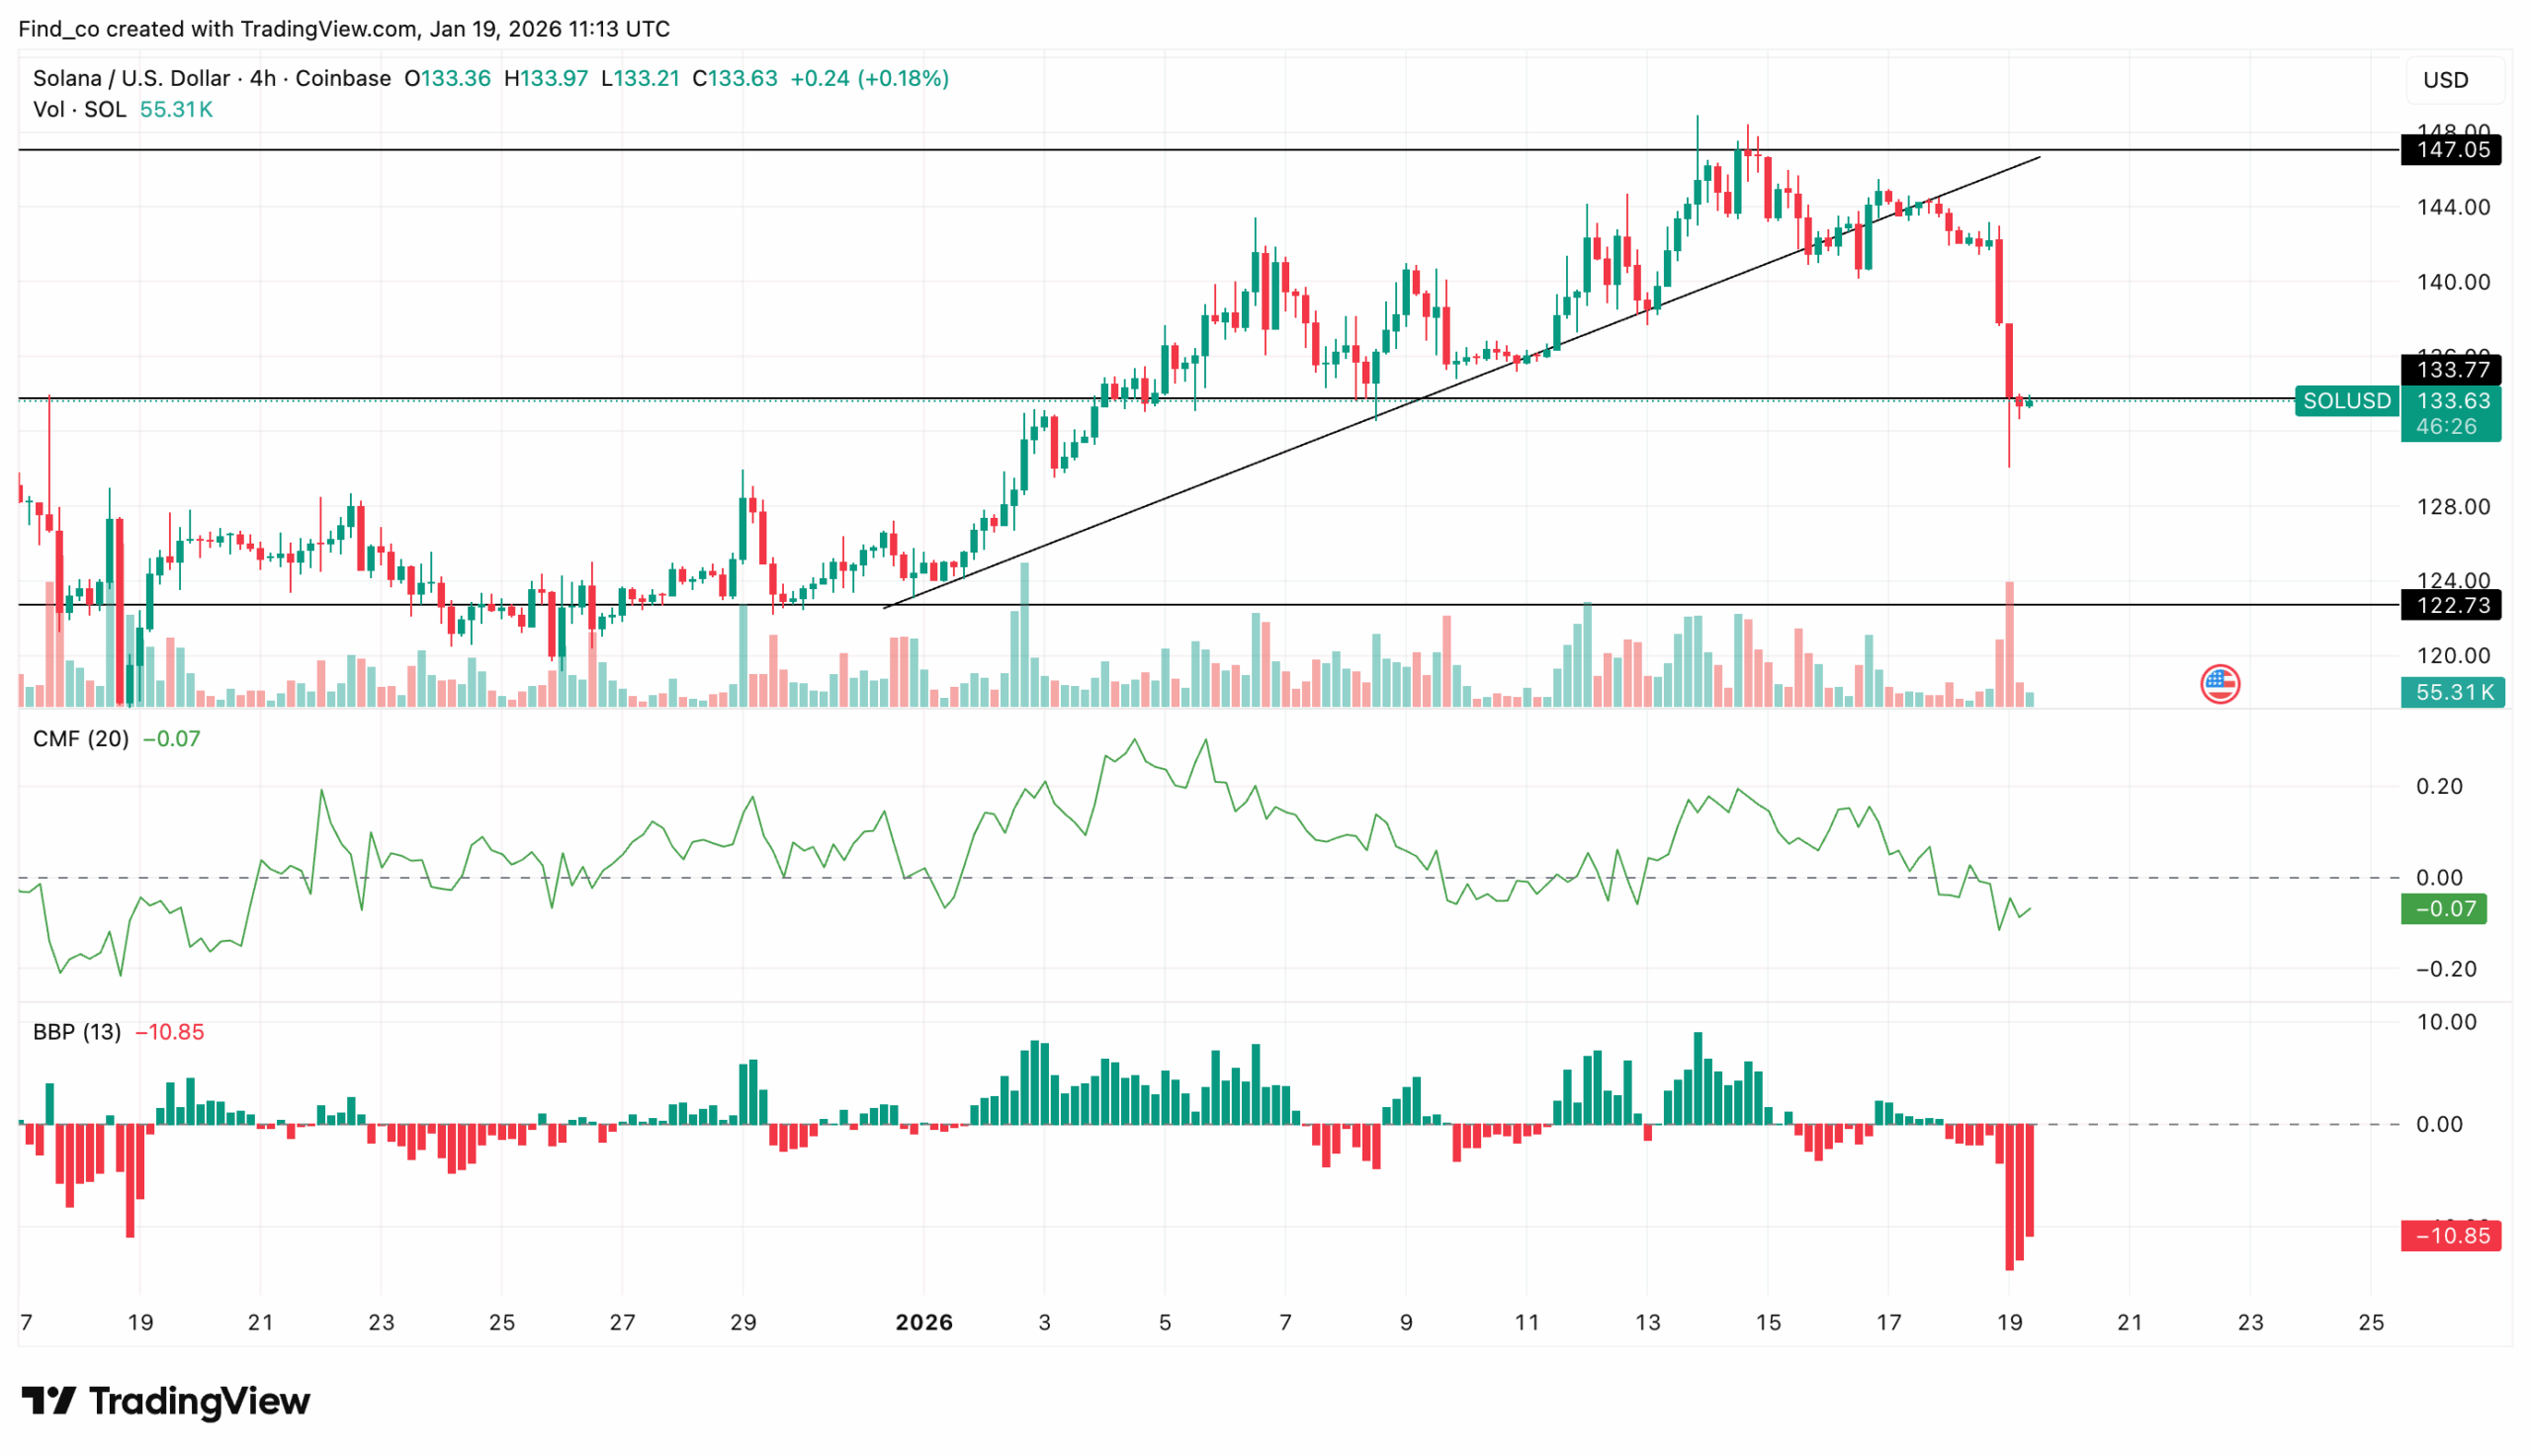Open the 4h timeframe selector in the title
This screenshot has height=1456, width=2531.
coord(261,77)
